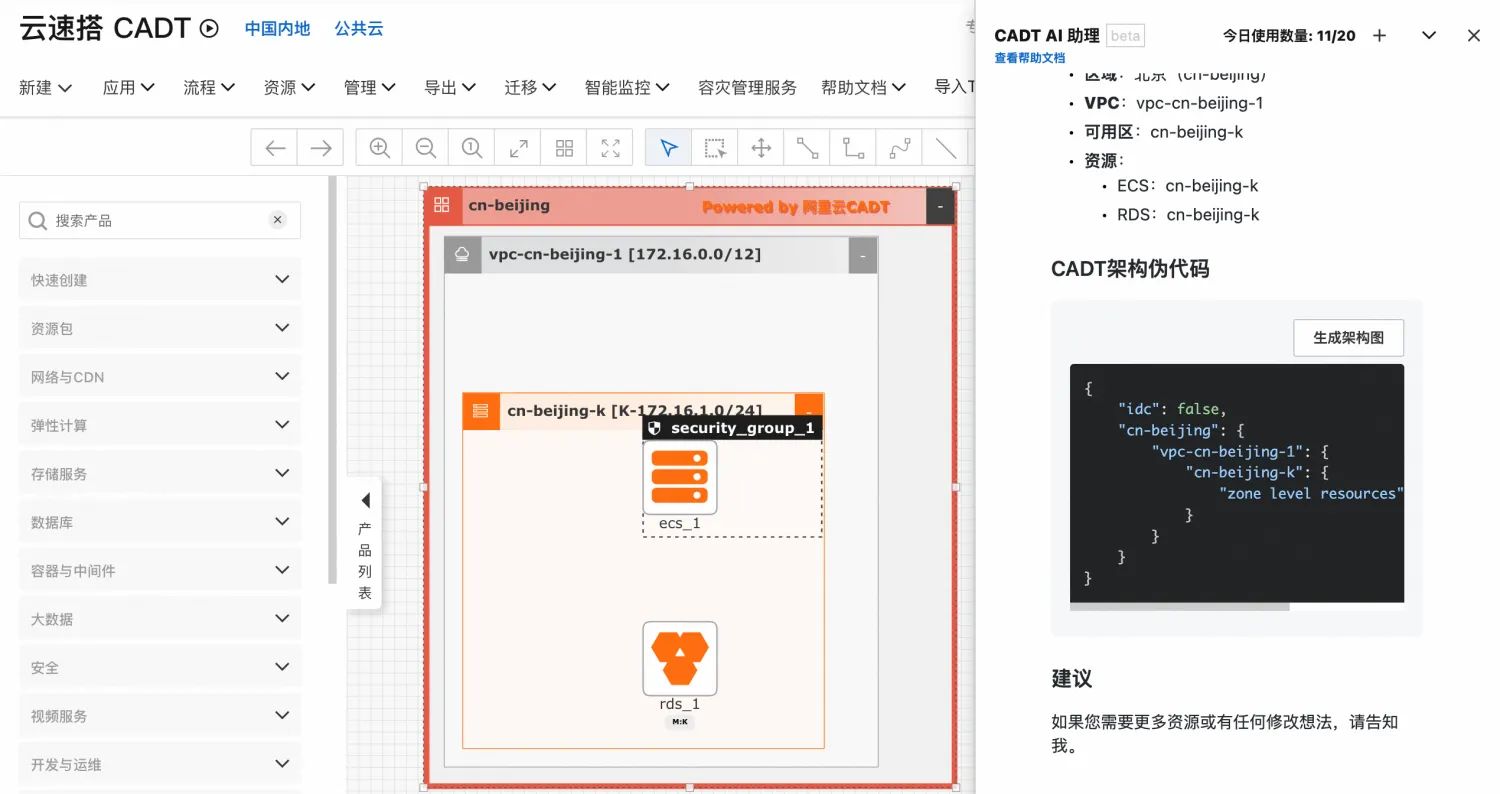This screenshot has width=1500, height=794.
Task: Collapse the 产品列表 side panel
Action: [x=365, y=542]
